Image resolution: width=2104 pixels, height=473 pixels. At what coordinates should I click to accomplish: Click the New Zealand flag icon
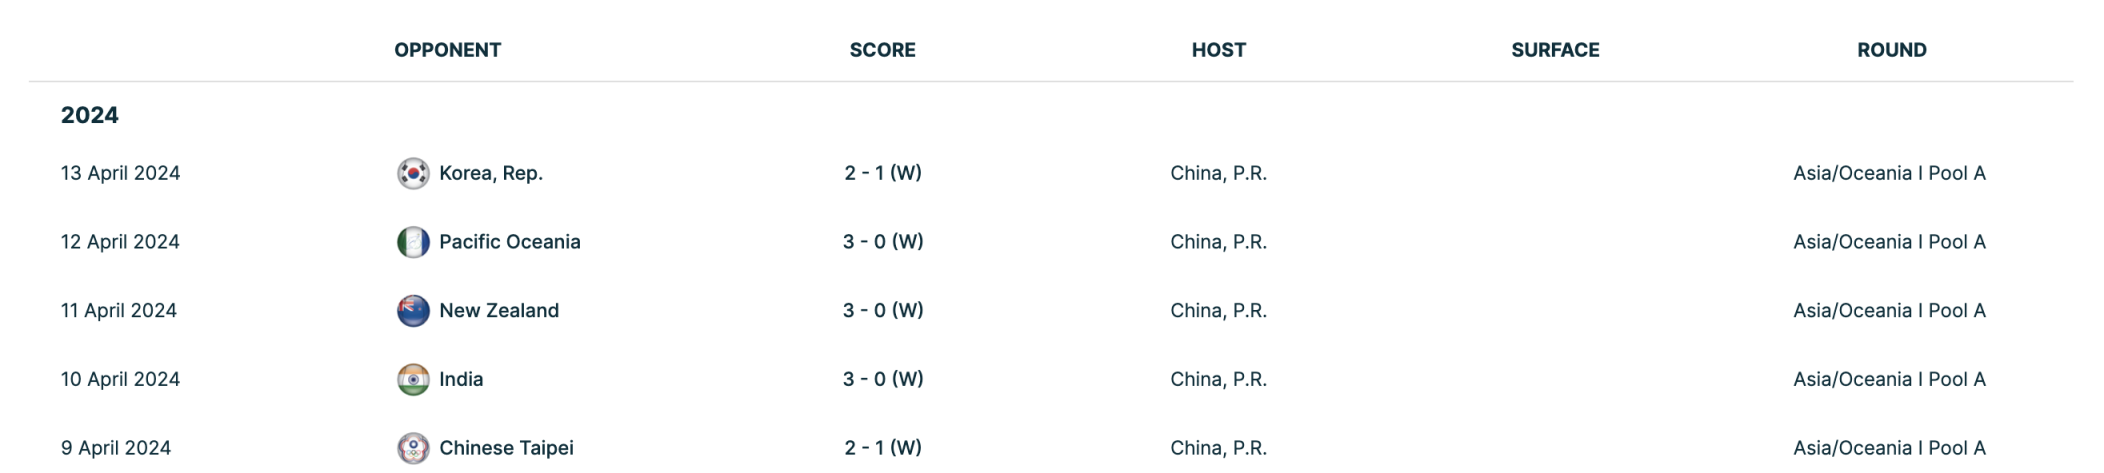click(413, 311)
